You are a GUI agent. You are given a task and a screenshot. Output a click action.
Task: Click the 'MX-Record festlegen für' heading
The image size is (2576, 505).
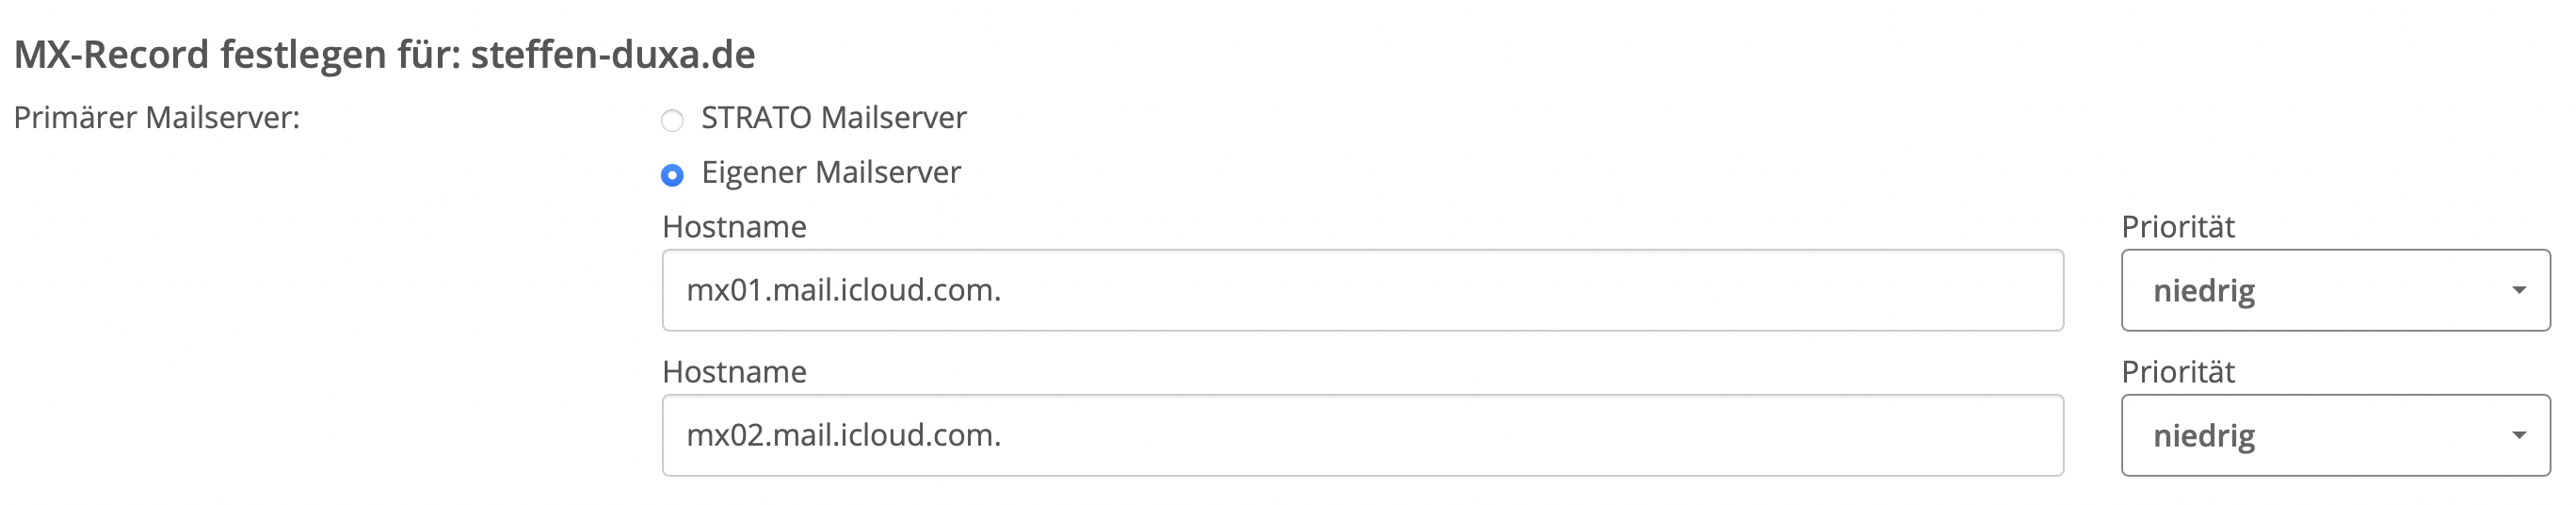coord(237,54)
